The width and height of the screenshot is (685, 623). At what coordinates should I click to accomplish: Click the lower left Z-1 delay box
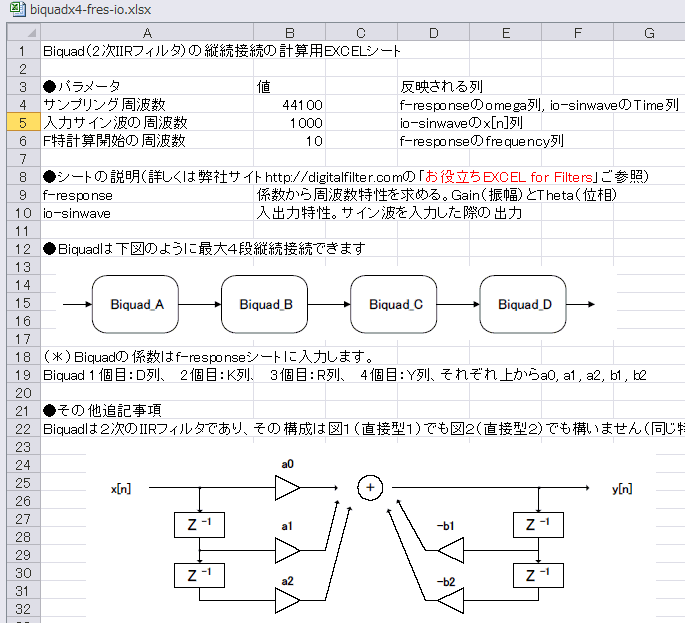199,575
